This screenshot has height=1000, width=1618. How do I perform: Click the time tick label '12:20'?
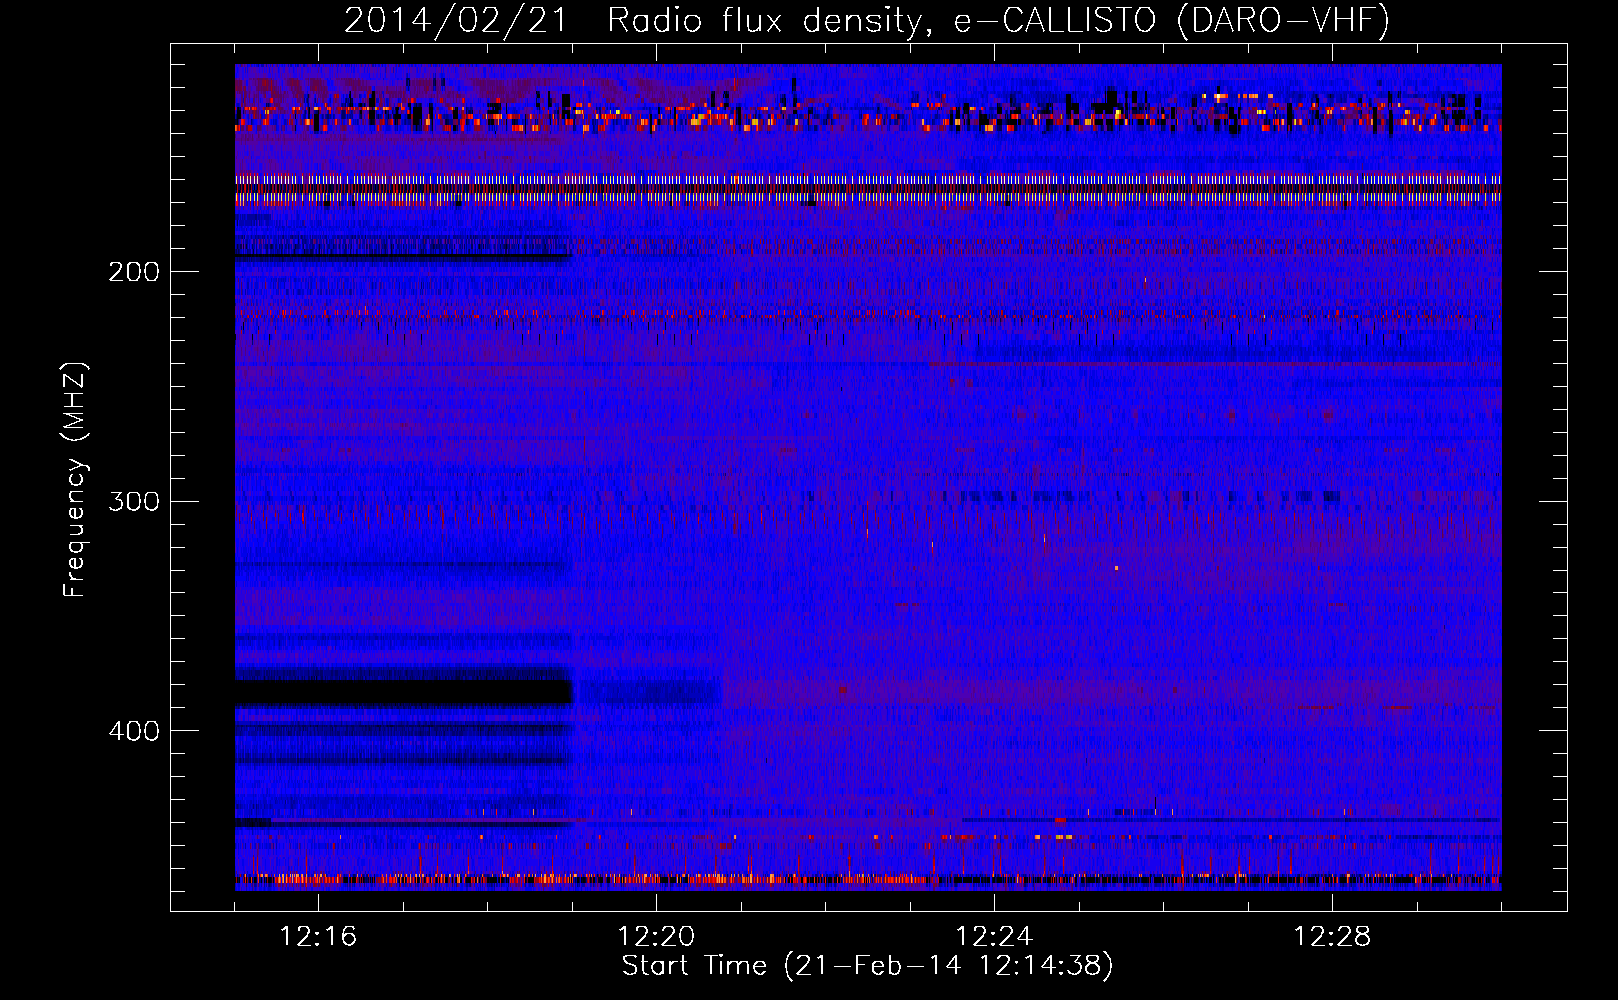(x=656, y=937)
